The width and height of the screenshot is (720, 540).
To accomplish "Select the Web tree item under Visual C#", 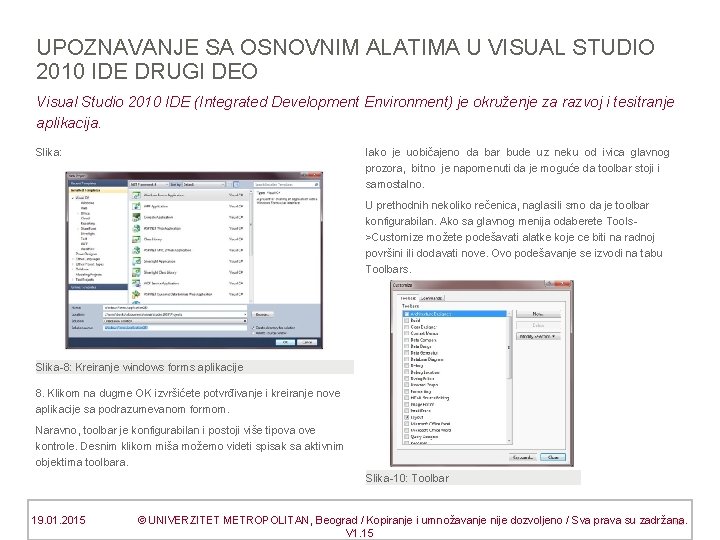I will pos(84,208).
